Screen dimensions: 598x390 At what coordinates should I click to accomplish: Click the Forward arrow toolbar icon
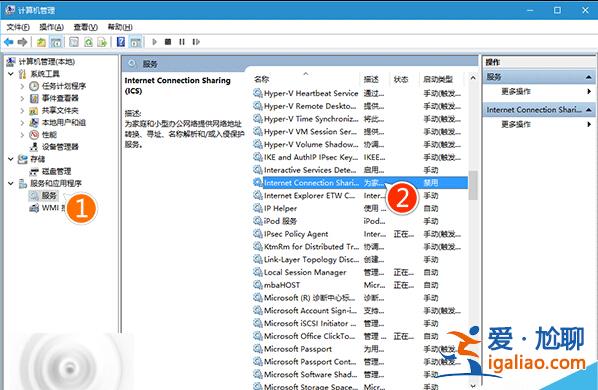22,42
